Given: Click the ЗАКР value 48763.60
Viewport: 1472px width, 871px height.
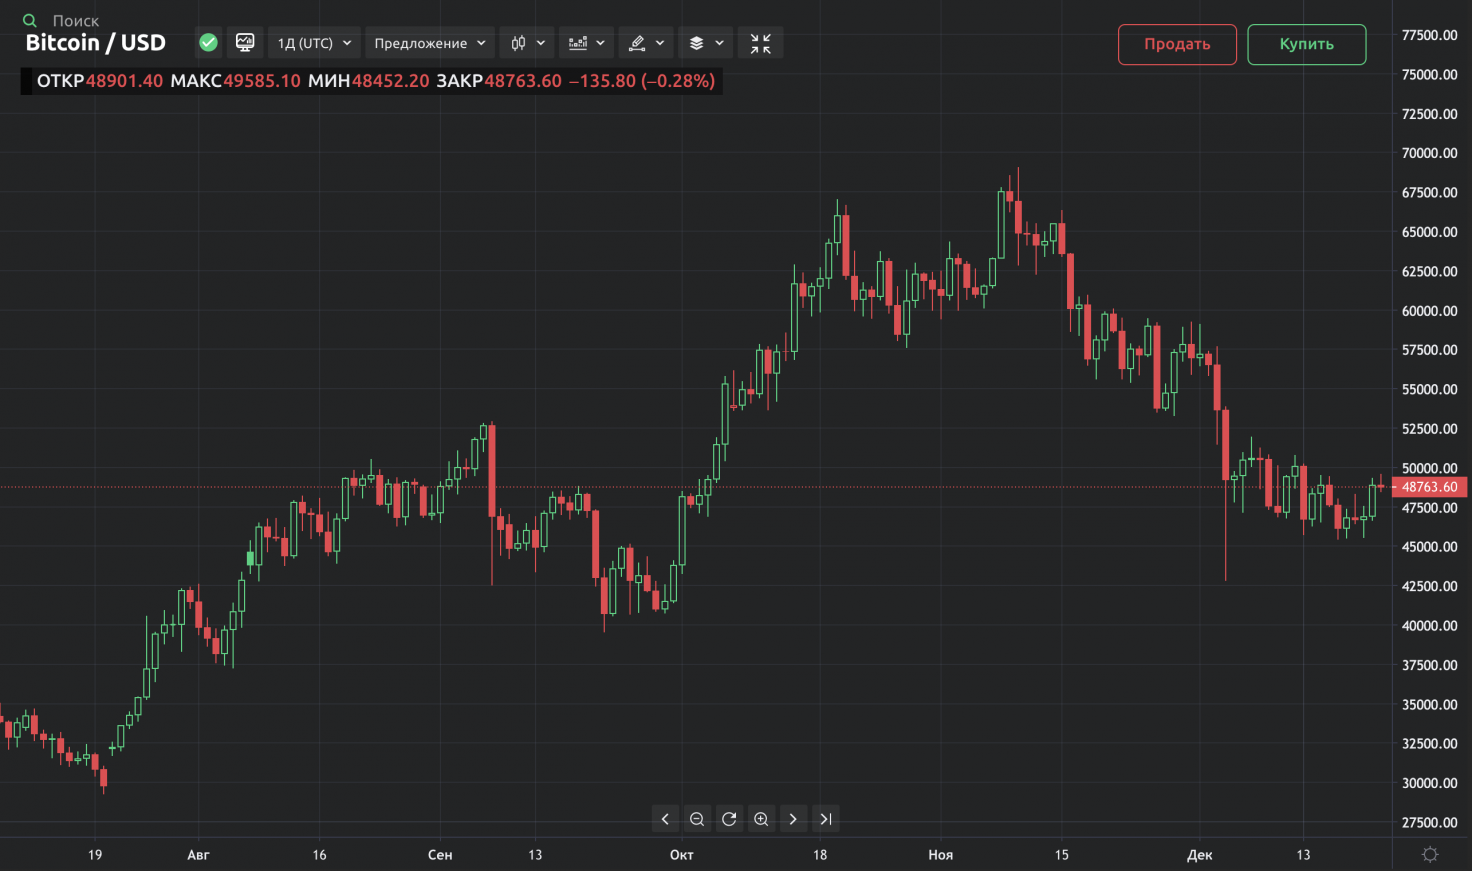Looking at the screenshot, I should pyautogui.click(x=523, y=81).
